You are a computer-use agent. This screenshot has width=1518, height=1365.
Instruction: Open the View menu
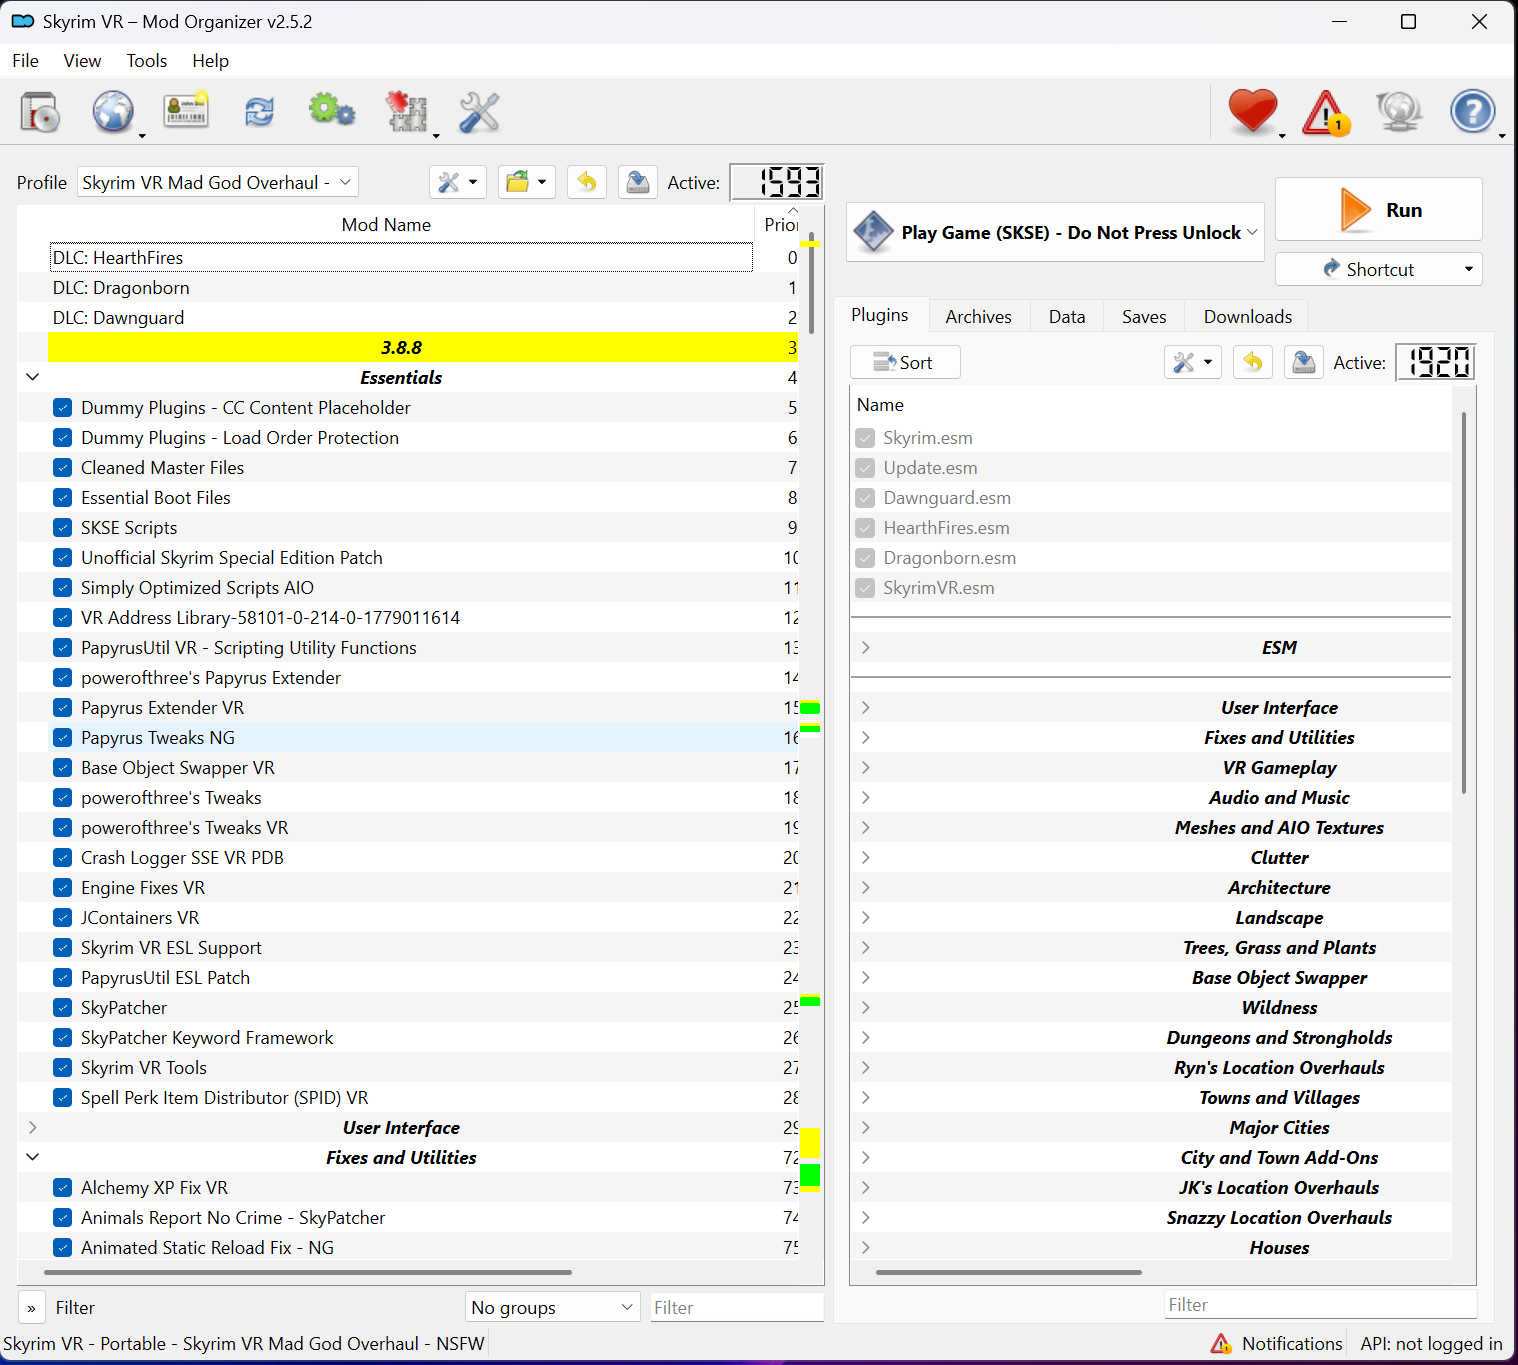82,61
